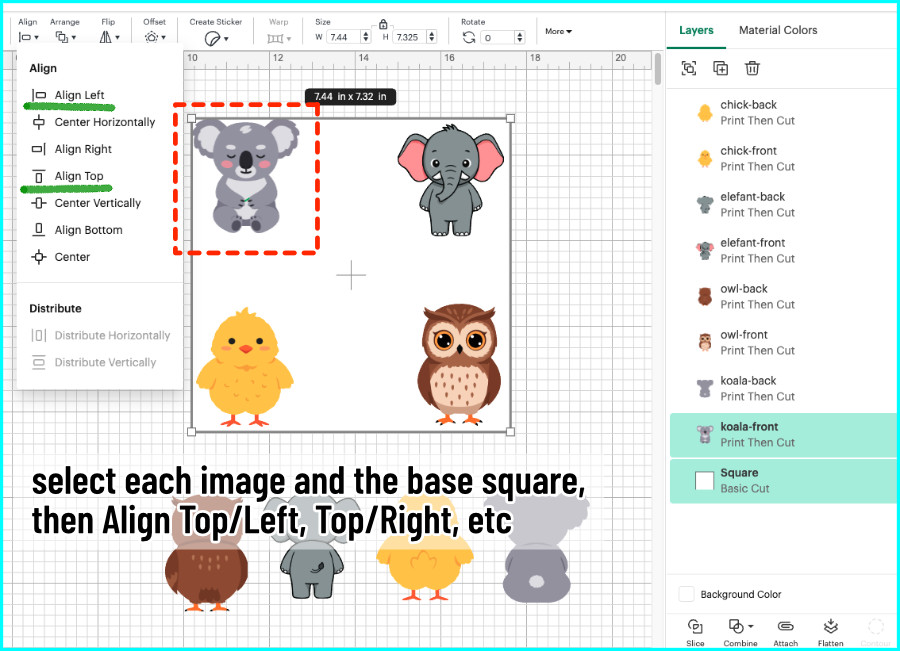Screen dimensions: 900x651
Task: Switch to Material Colors tab
Action: tap(778, 30)
